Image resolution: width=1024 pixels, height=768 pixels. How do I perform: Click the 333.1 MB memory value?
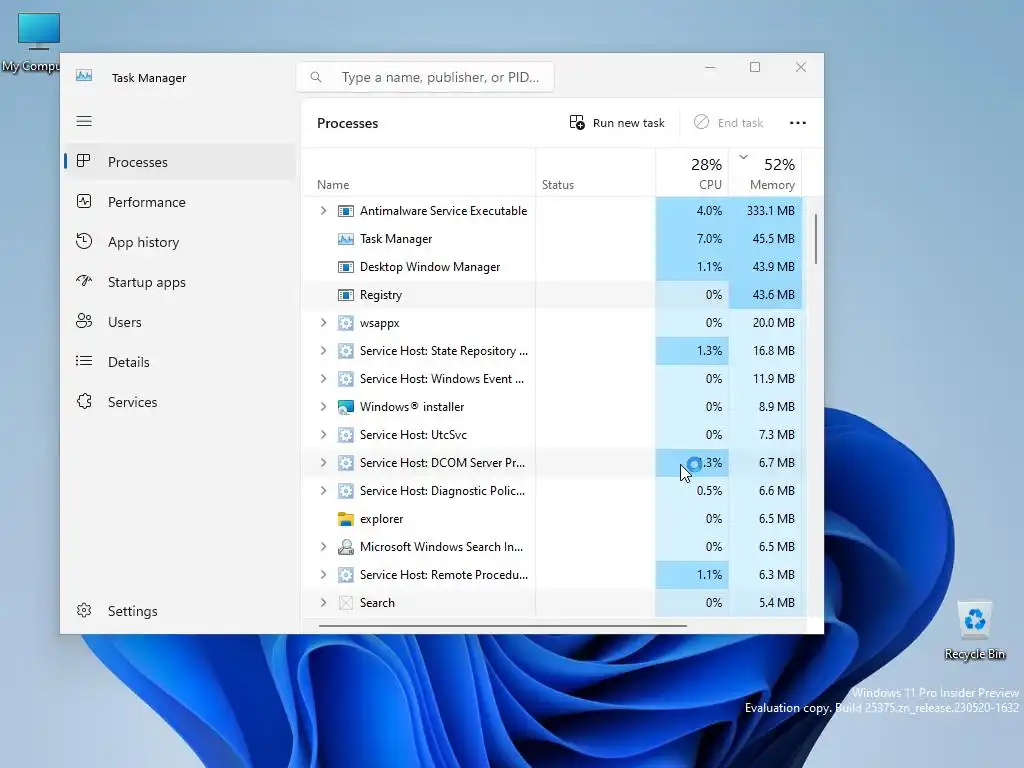click(771, 211)
